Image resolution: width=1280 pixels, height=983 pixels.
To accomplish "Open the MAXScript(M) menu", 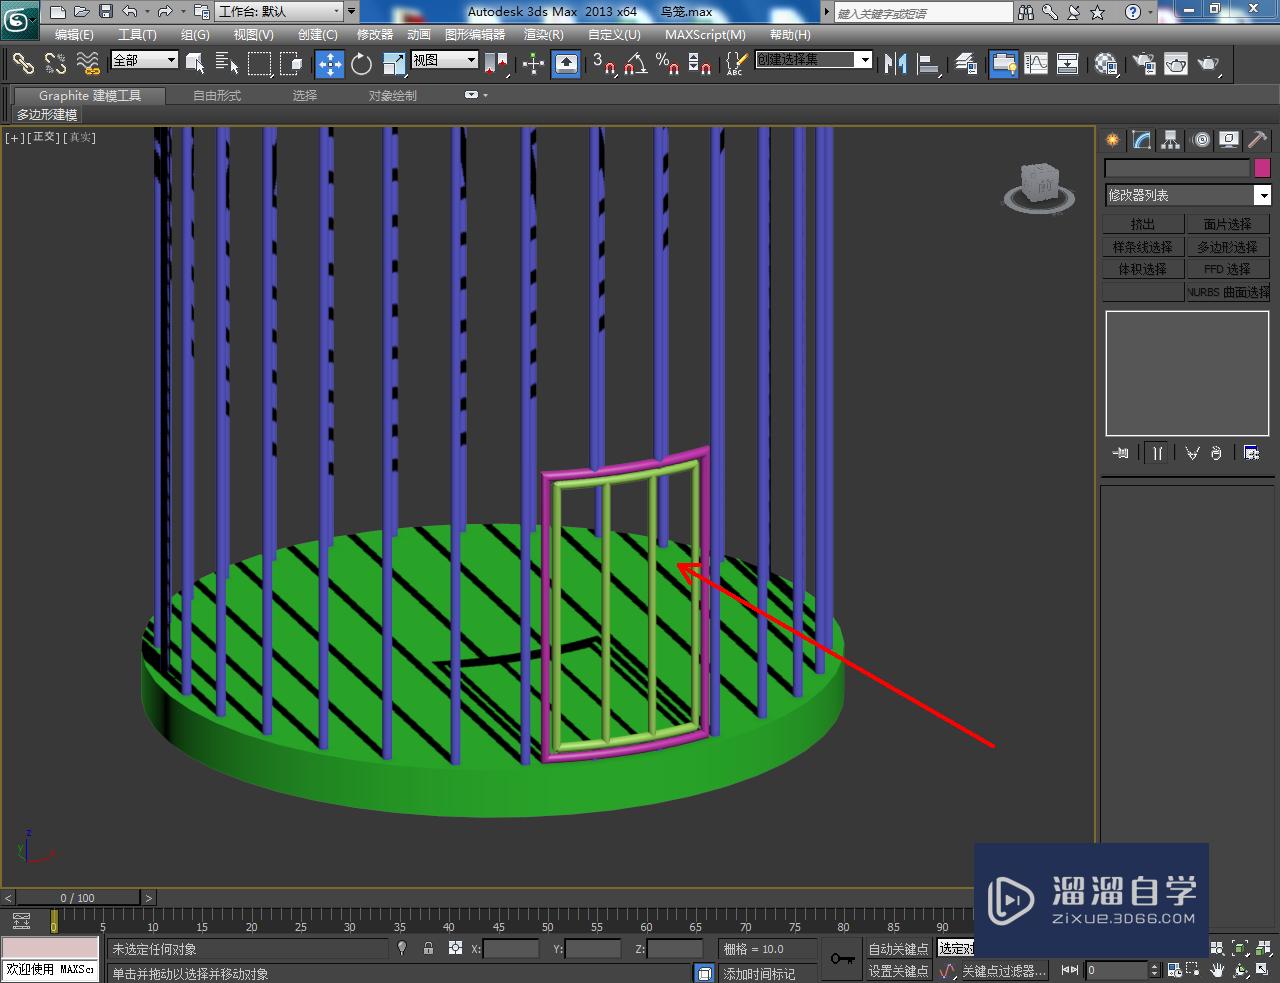I will click(705, 34).
